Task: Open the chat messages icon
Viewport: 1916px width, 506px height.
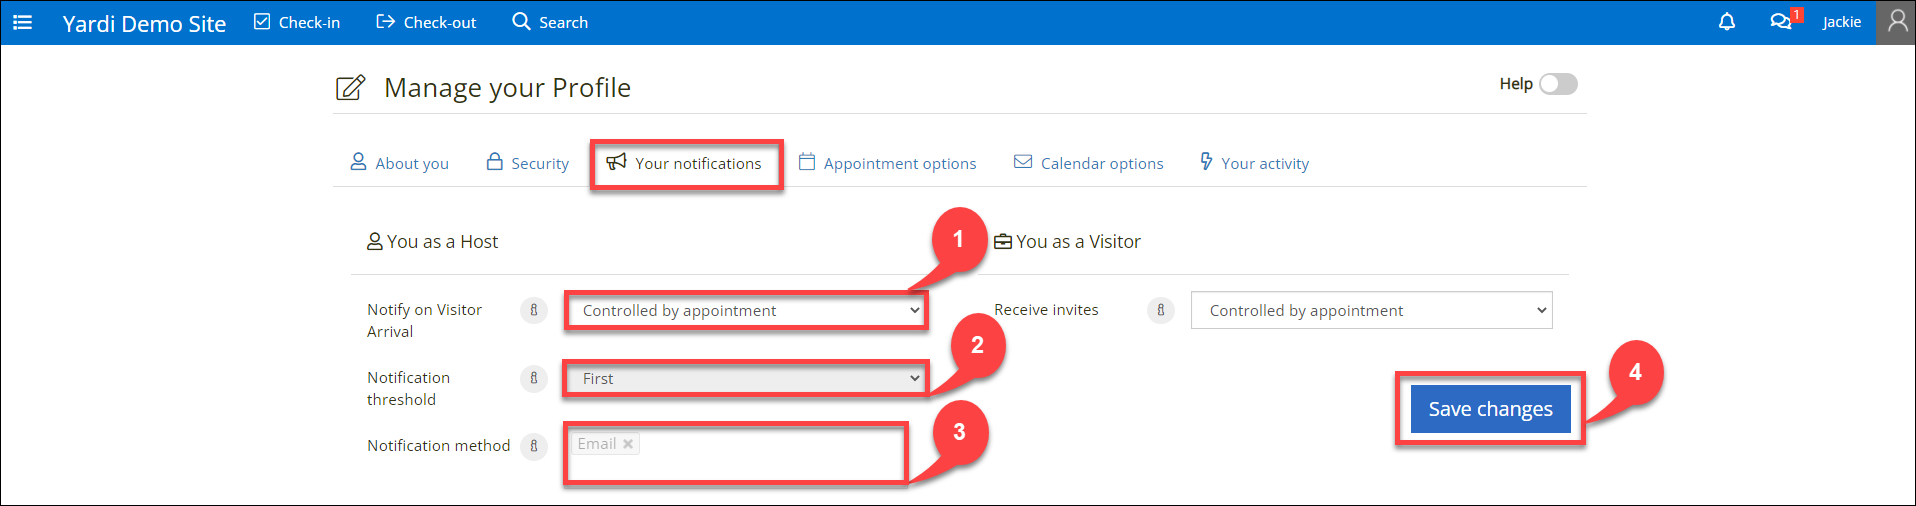Action: click(1780, 22)
